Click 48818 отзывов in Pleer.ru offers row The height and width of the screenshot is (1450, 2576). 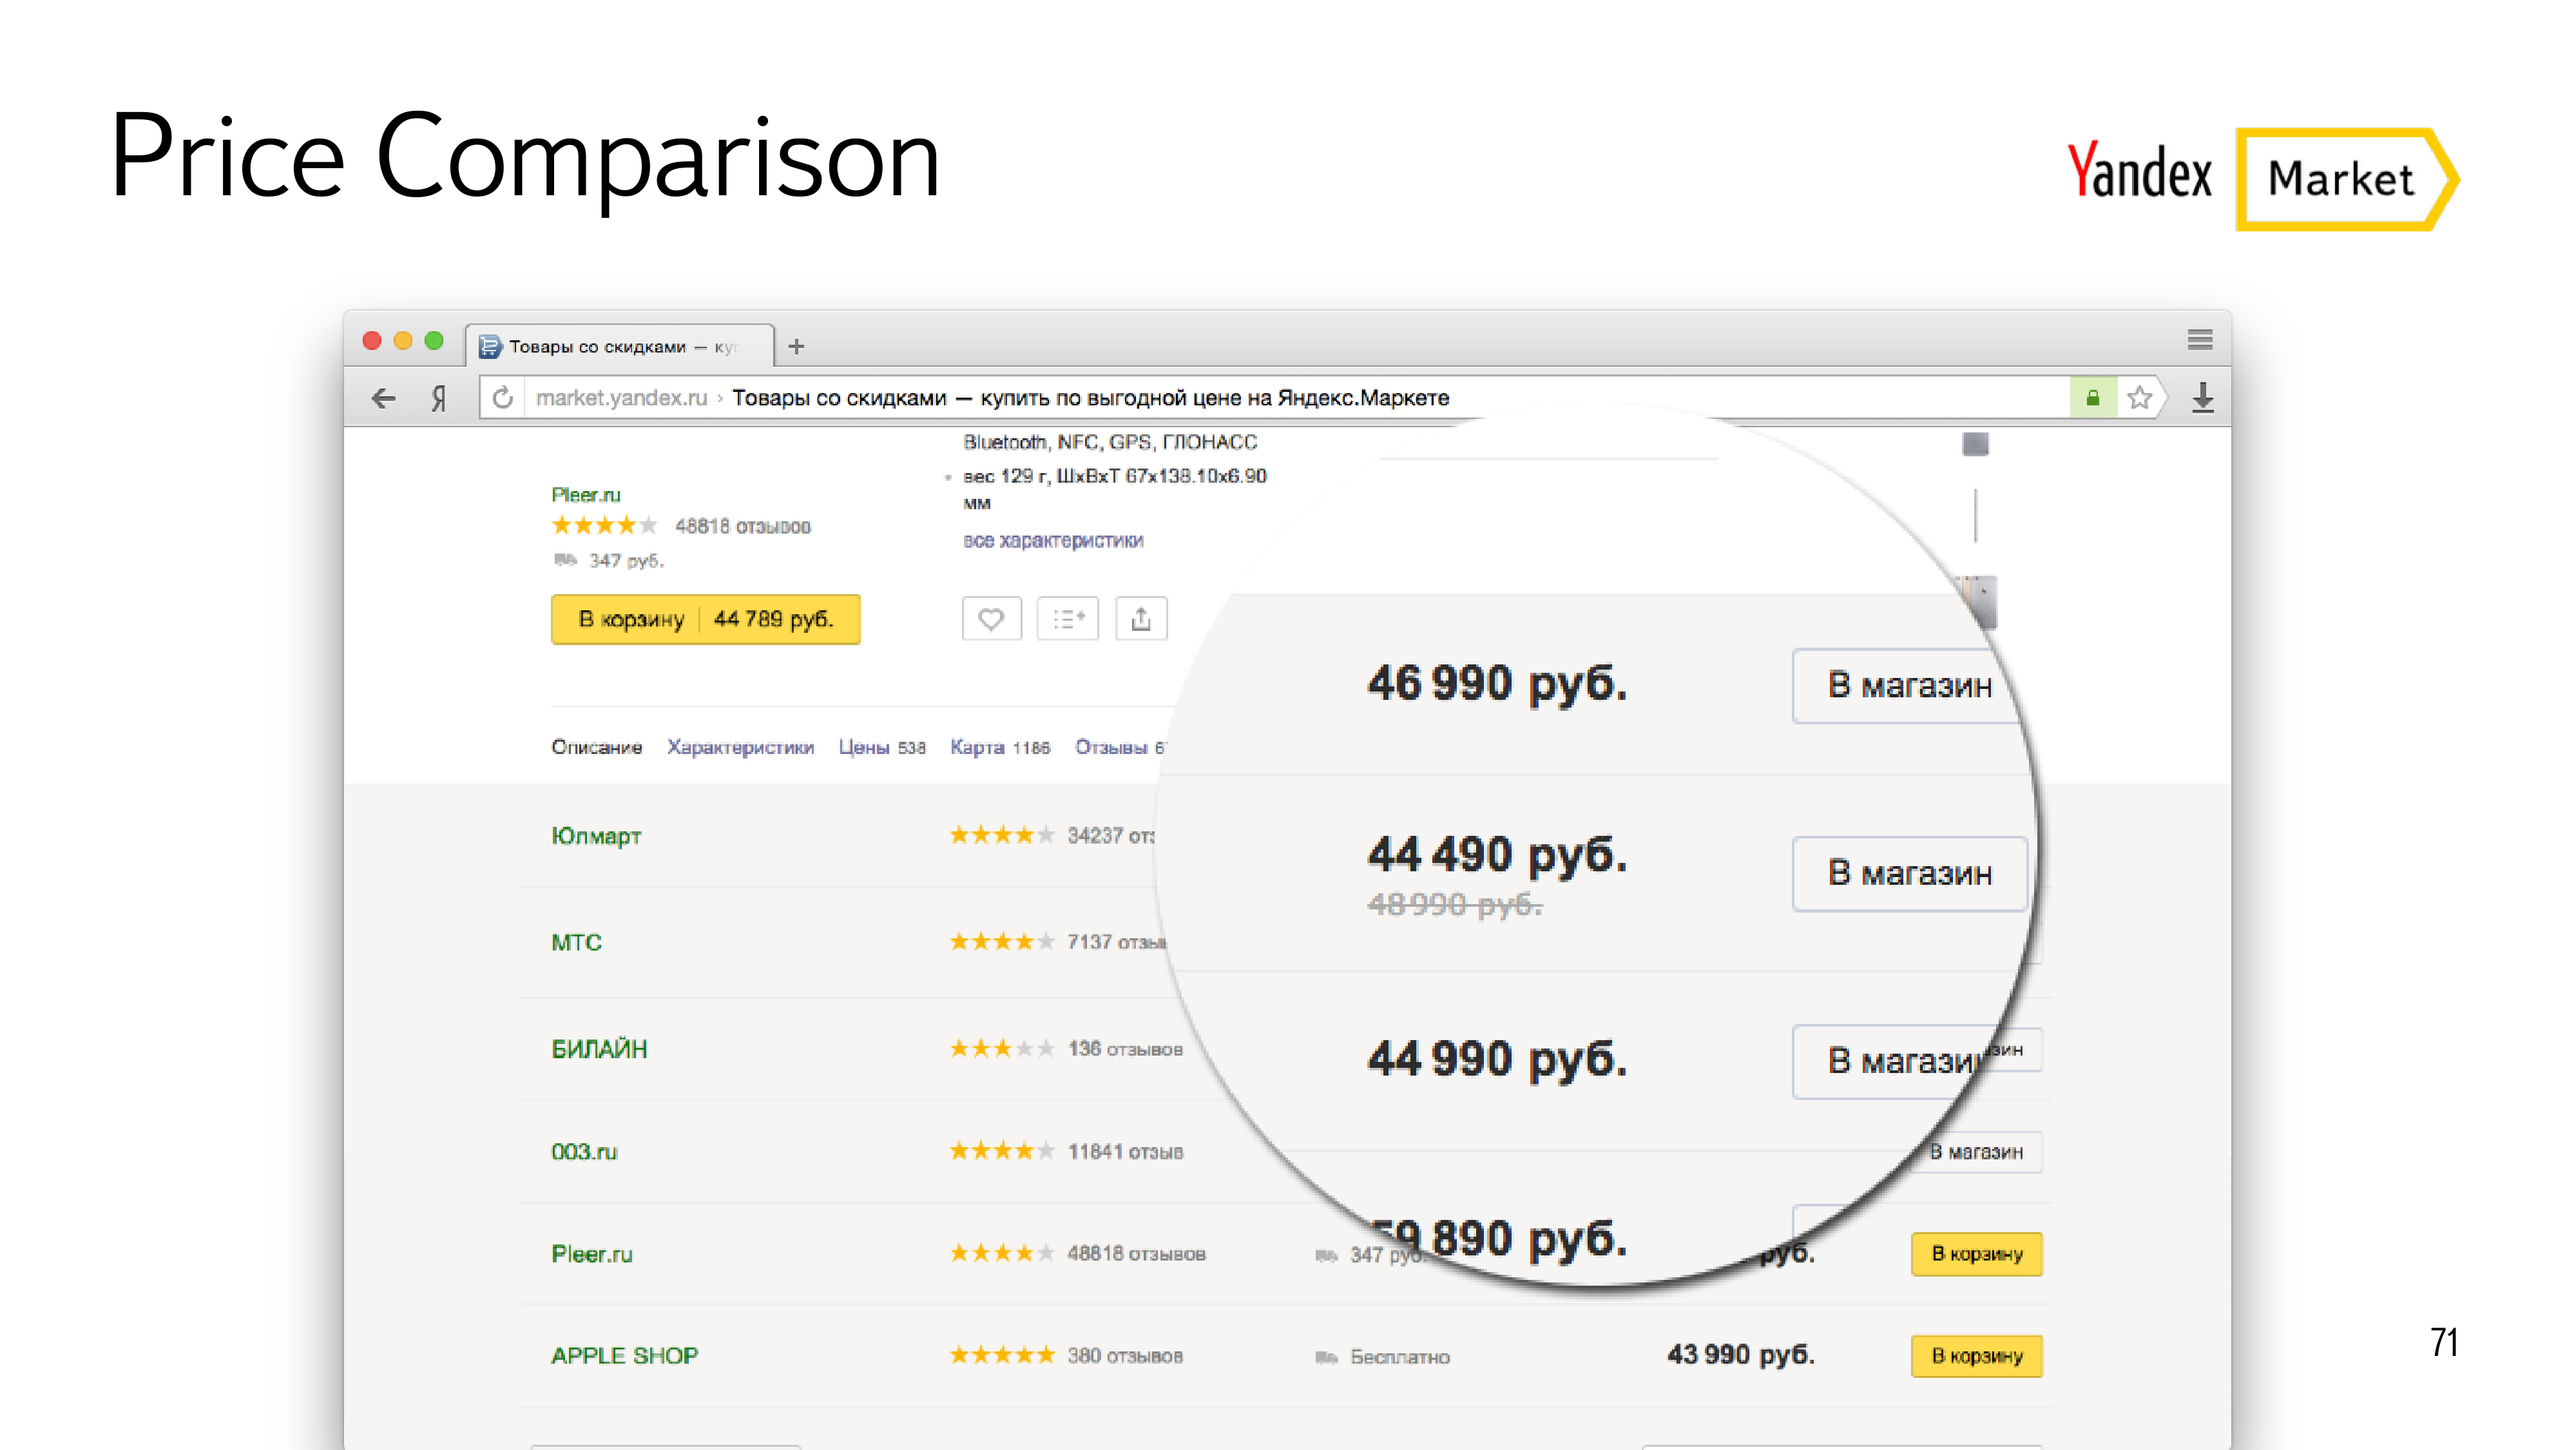1136,1254
